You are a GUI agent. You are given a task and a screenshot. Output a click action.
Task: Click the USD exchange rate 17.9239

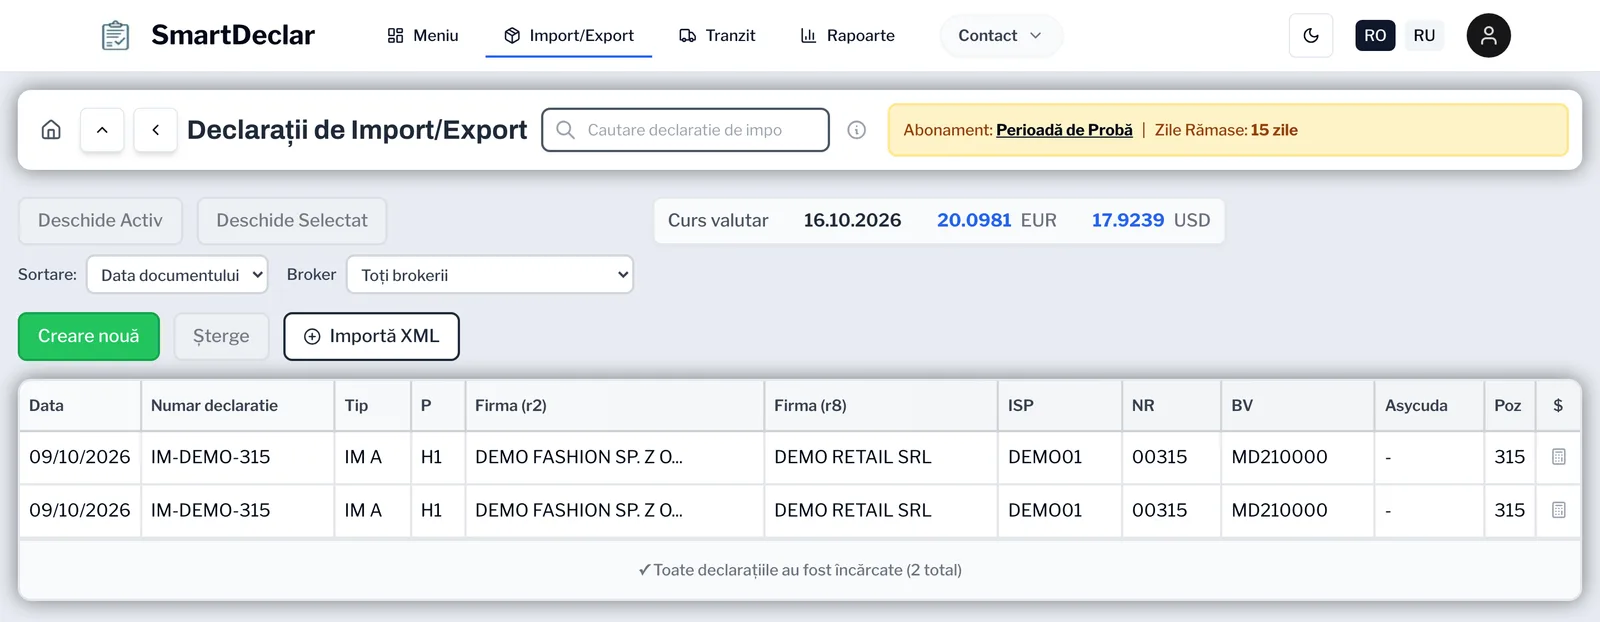point(1128,220)
